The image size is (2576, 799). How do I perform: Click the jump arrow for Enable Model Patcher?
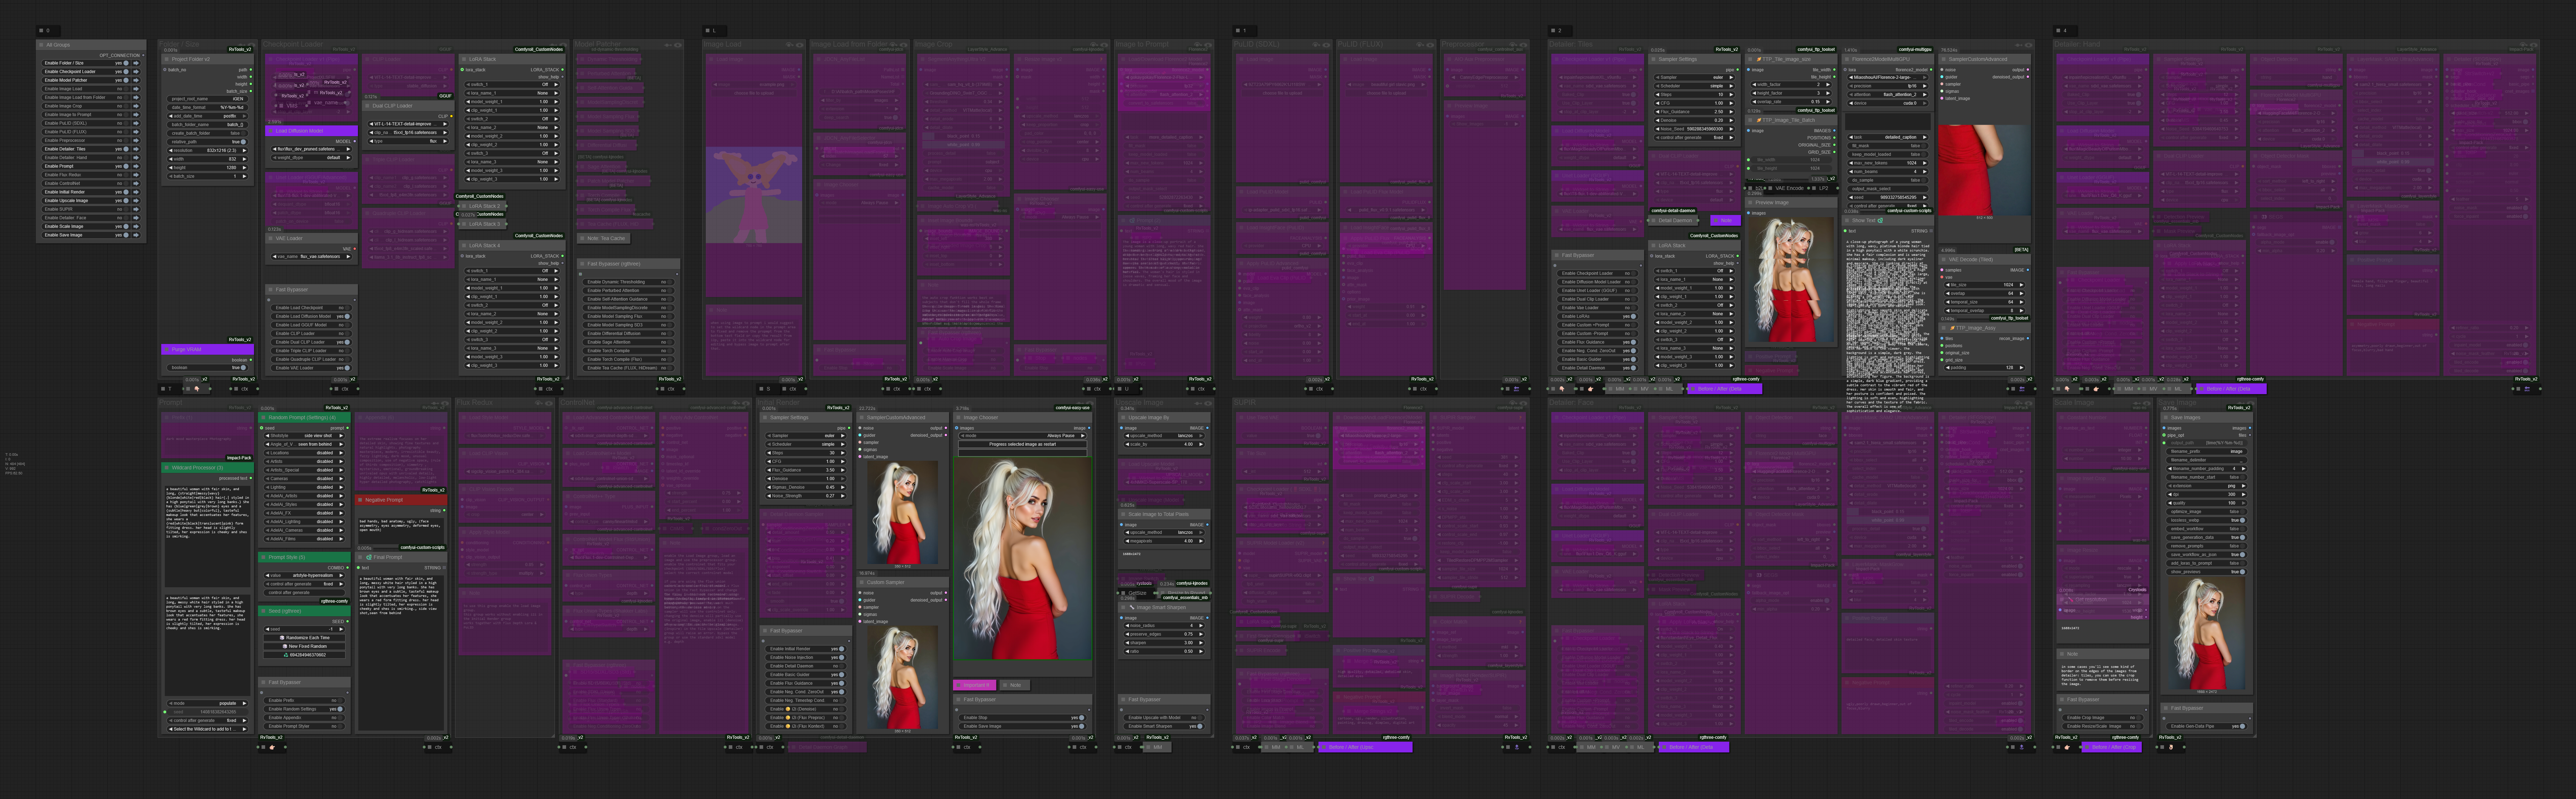[x=137, y=80]
